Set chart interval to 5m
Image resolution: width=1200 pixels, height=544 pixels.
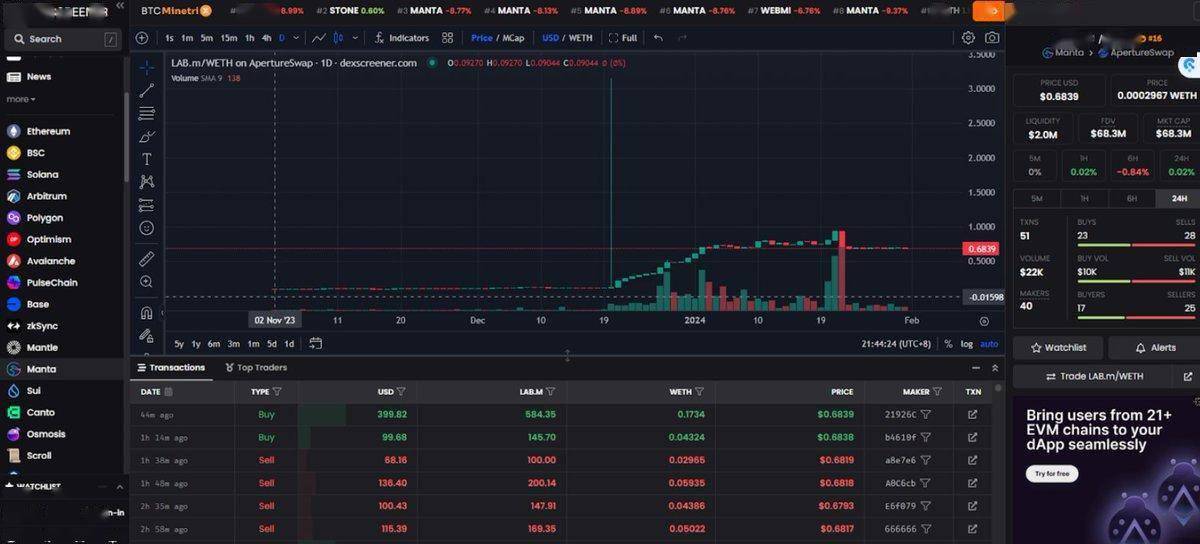click(207, 38)
